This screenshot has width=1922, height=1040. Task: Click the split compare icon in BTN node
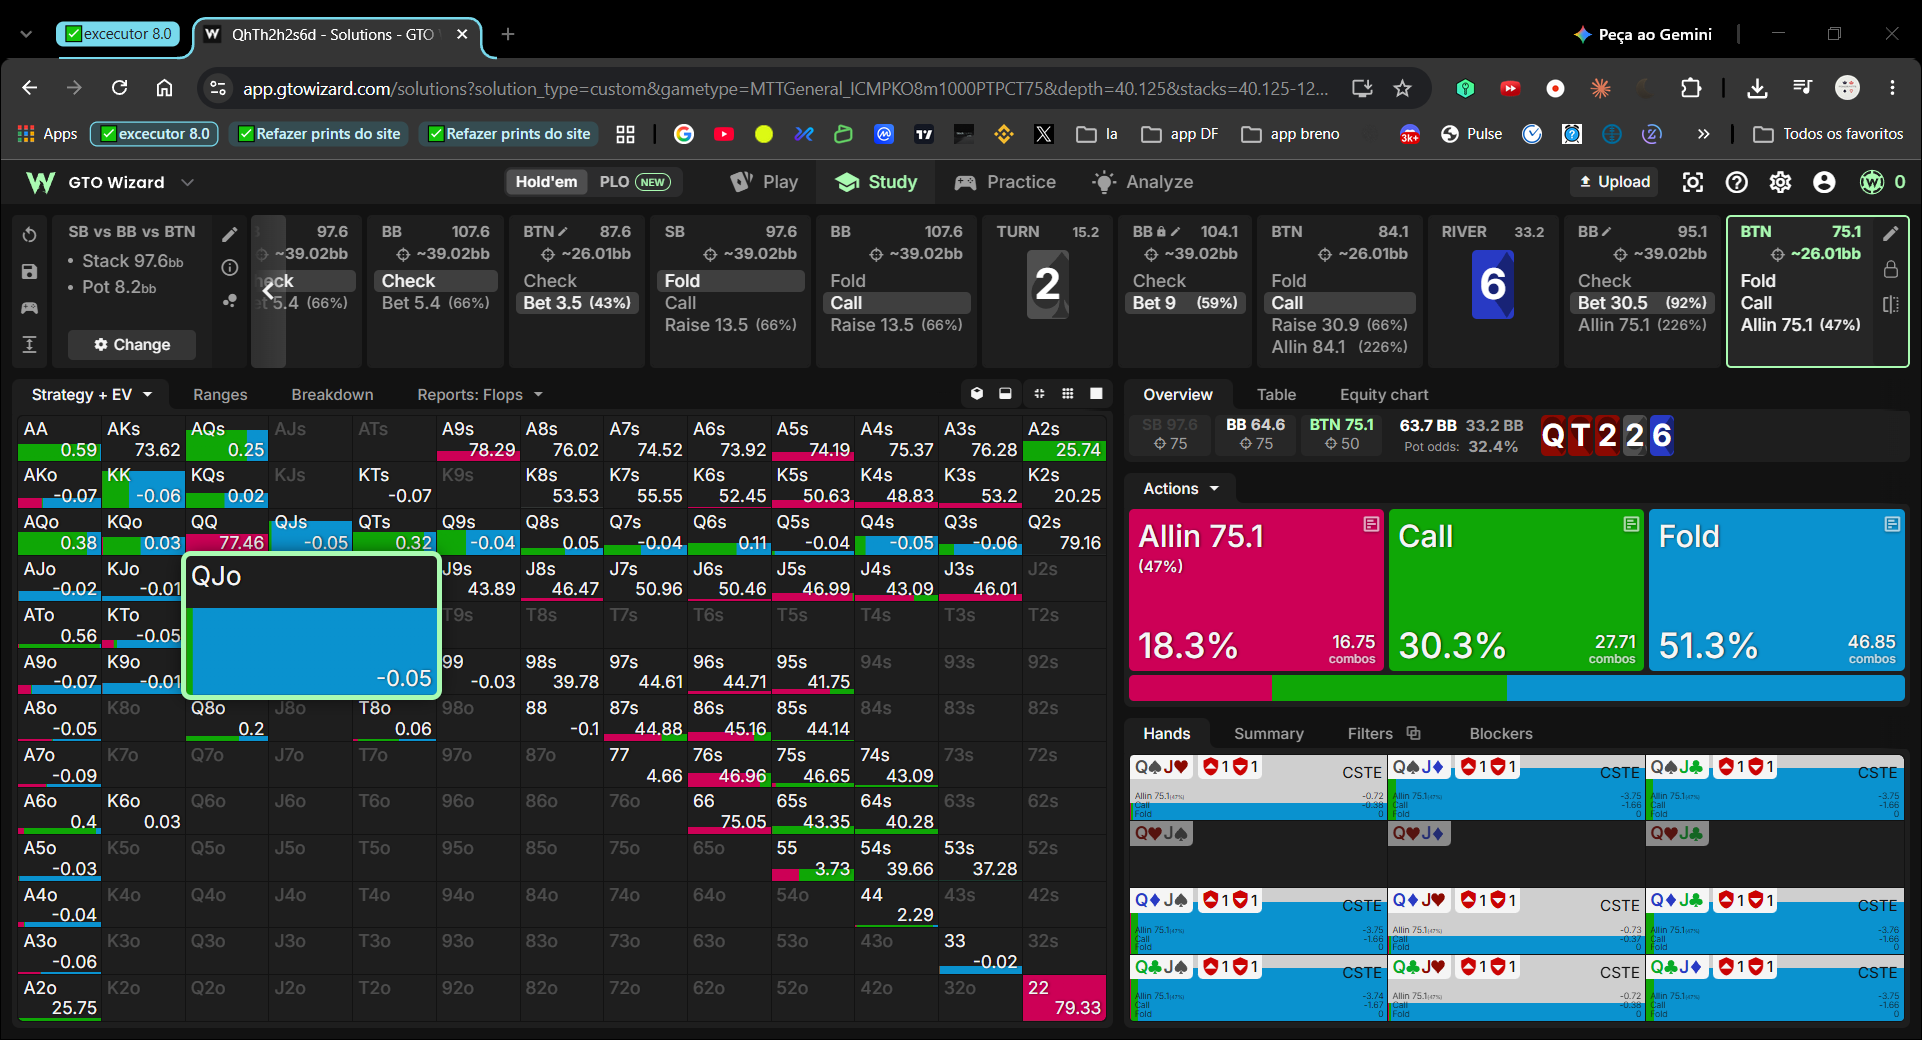point(1891,304)
